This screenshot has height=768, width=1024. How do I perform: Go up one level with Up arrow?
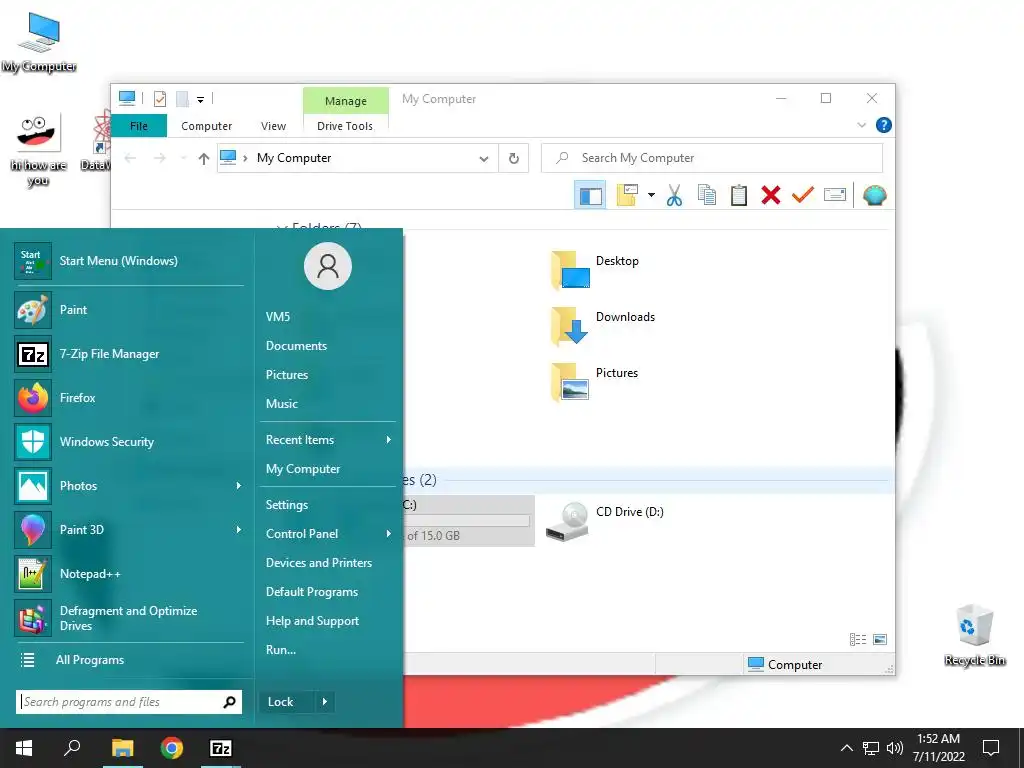[204, 158]
